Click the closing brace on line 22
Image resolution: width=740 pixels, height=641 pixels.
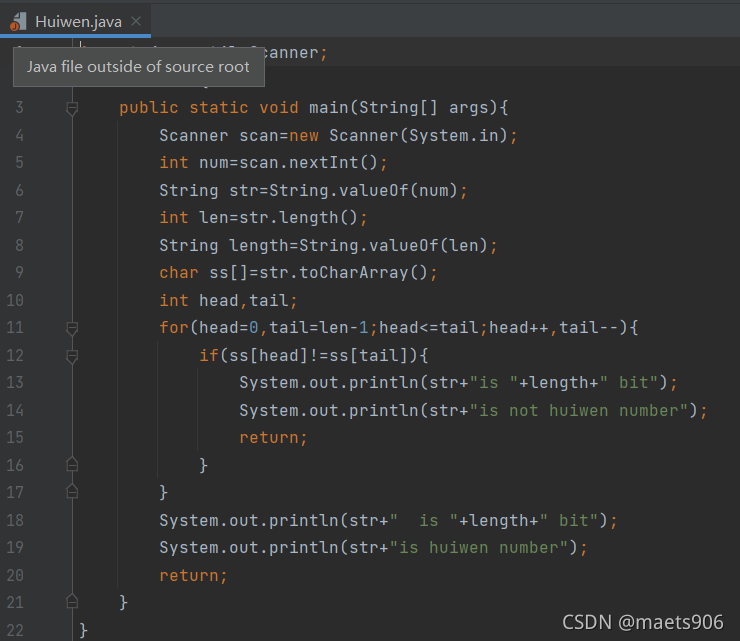(84, 630)
